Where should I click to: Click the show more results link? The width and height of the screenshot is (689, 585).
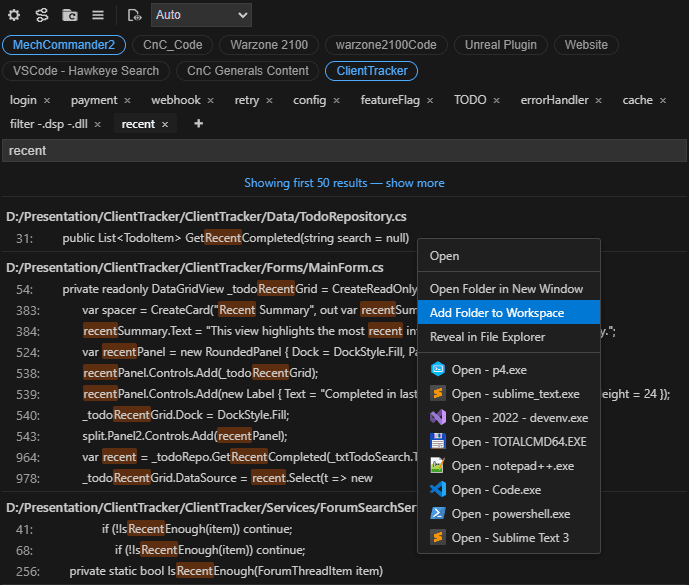[415, 183]
